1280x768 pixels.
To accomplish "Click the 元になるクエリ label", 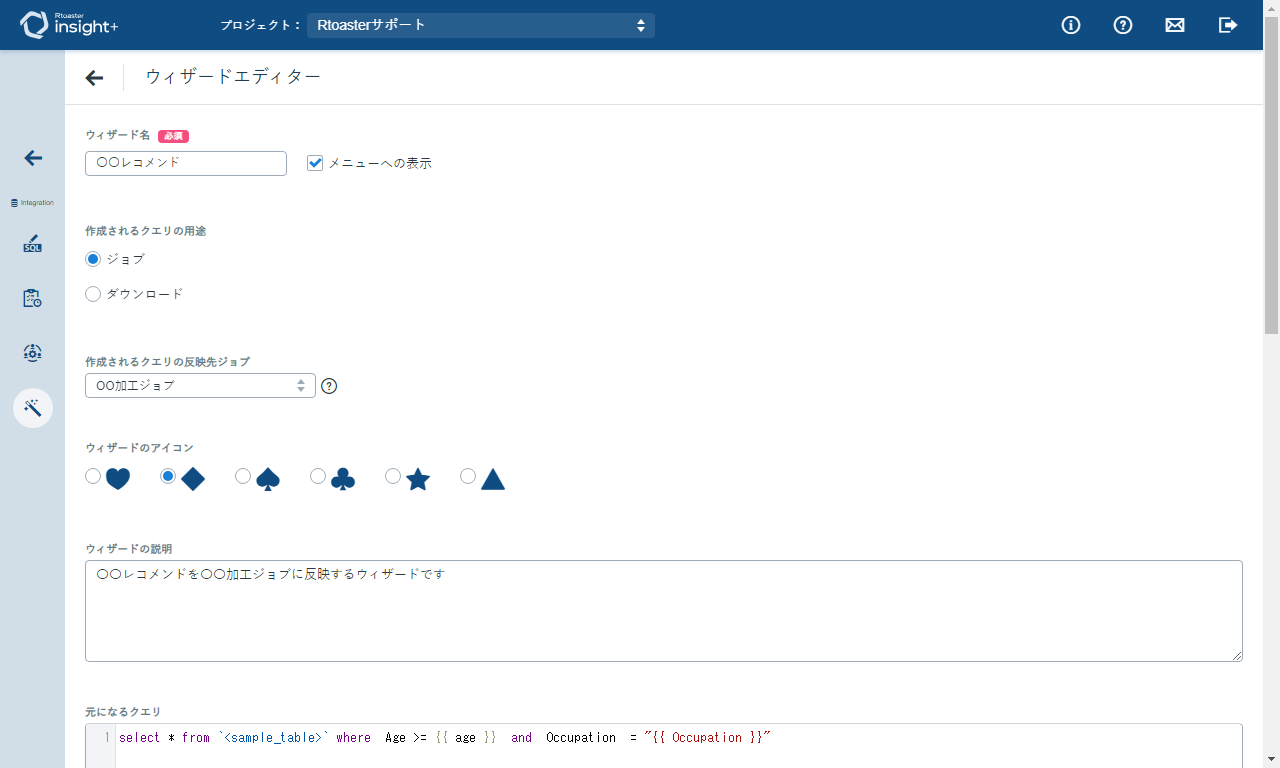I will click(123, 712).
